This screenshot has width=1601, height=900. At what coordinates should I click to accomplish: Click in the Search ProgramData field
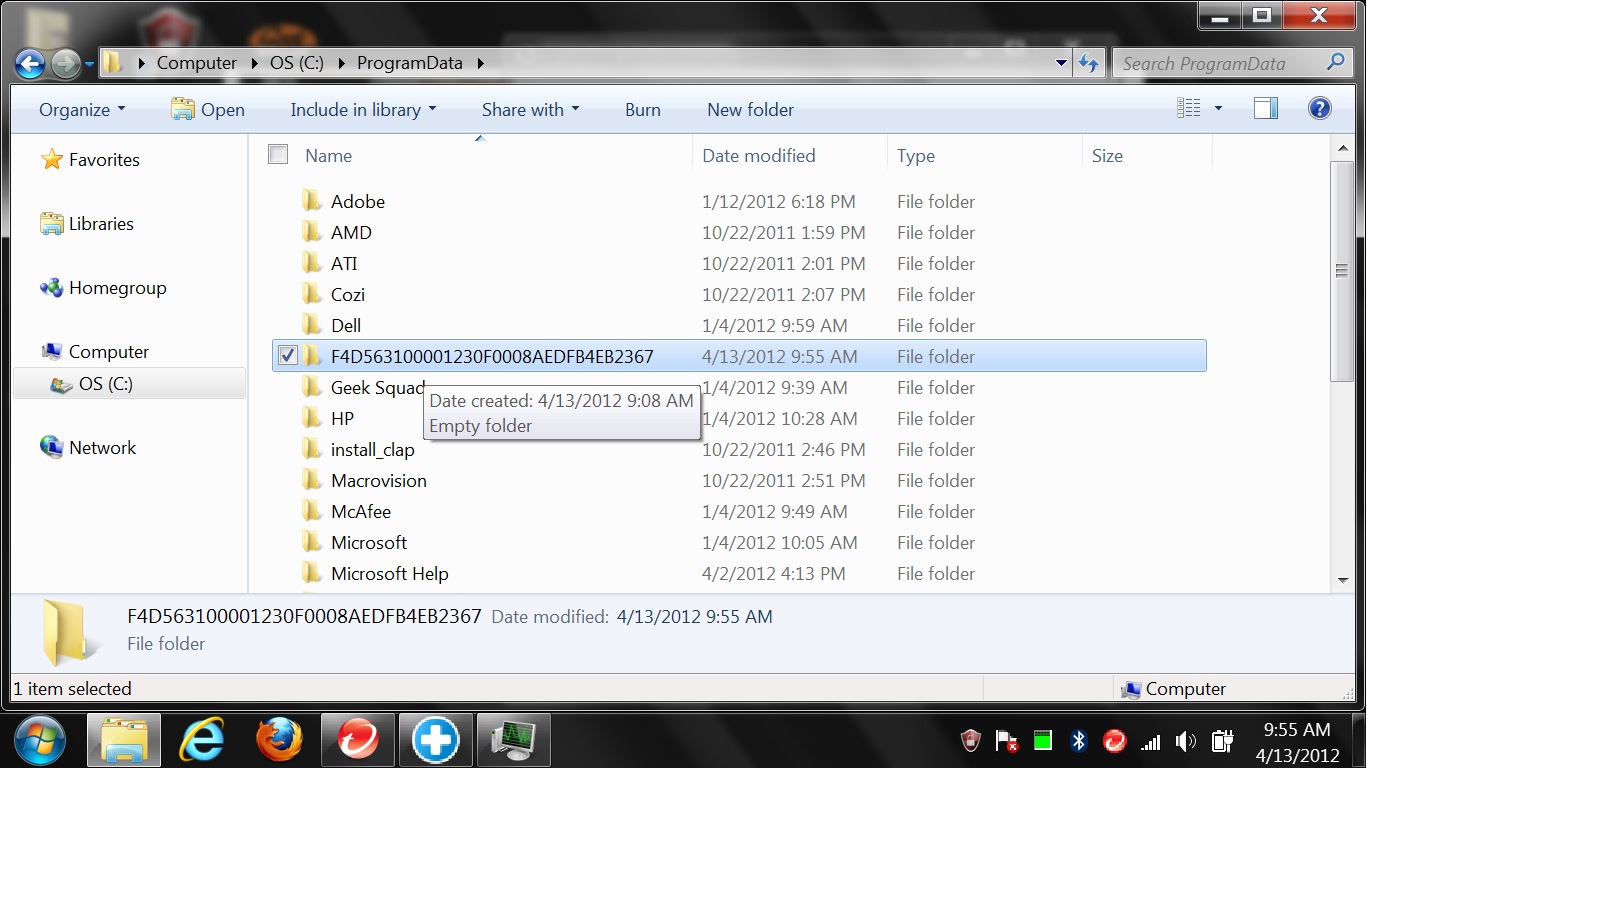pyautogui.click(x=1220, y=64)
